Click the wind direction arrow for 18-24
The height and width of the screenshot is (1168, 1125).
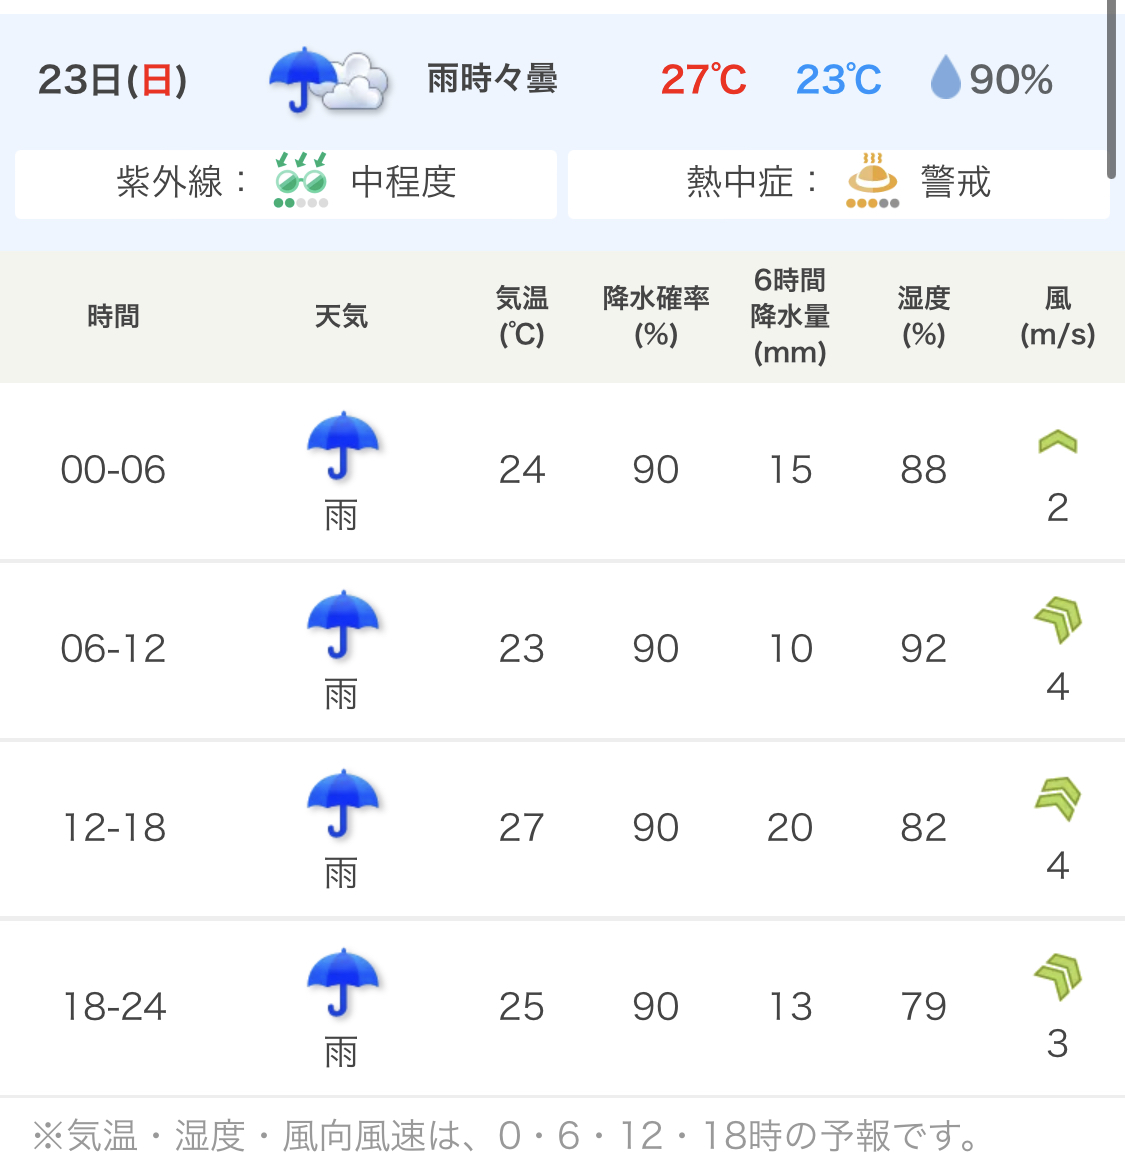point(1057,977)
